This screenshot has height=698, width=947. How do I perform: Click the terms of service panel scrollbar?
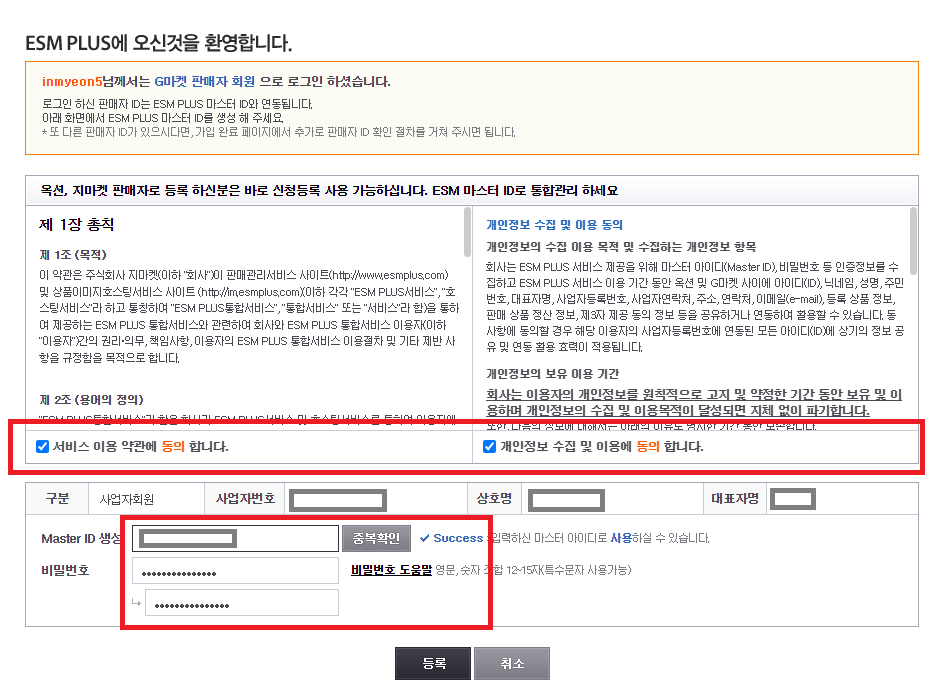467,232
